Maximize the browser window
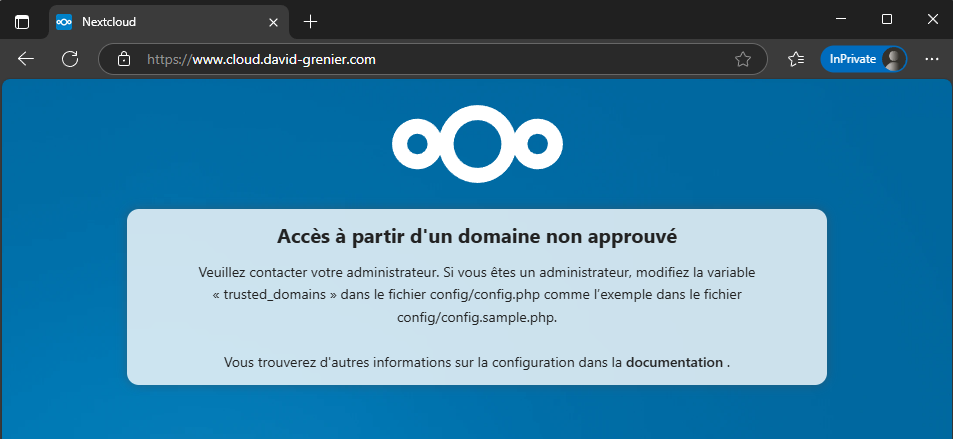 coord(886,20)
